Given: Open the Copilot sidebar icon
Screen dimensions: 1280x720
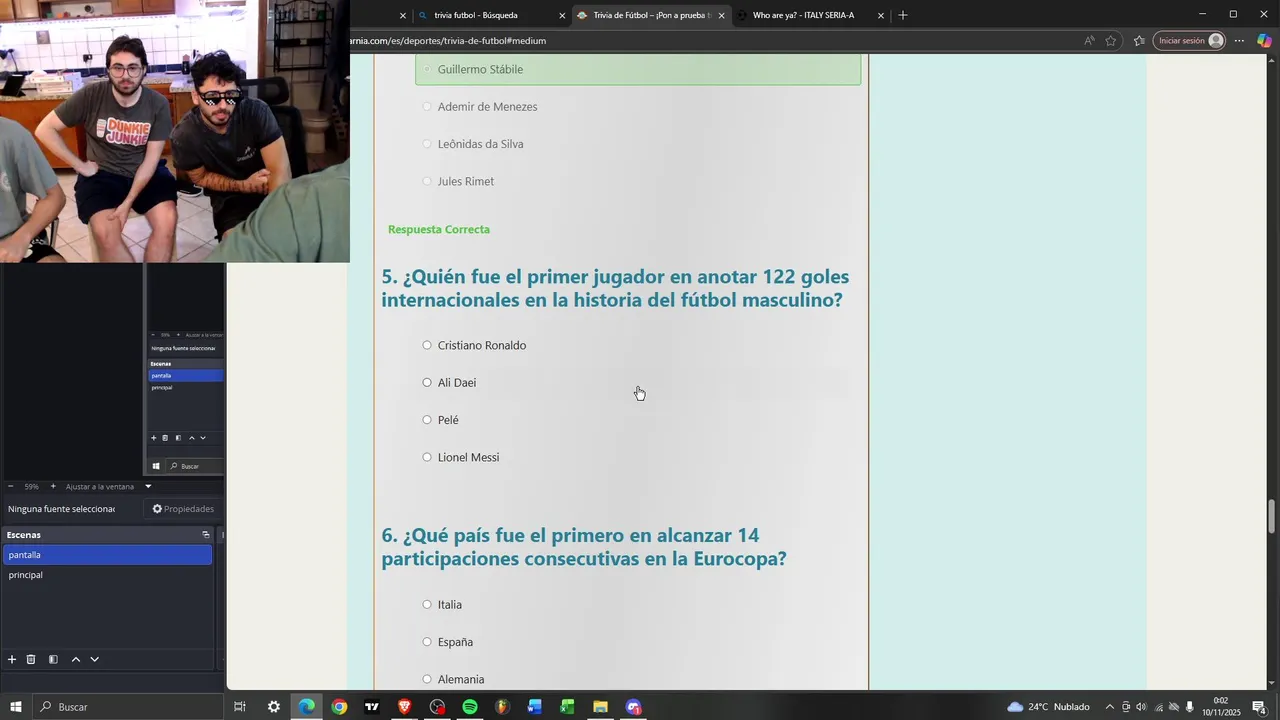Looking at the screenshot, I should pos(1264,41).
